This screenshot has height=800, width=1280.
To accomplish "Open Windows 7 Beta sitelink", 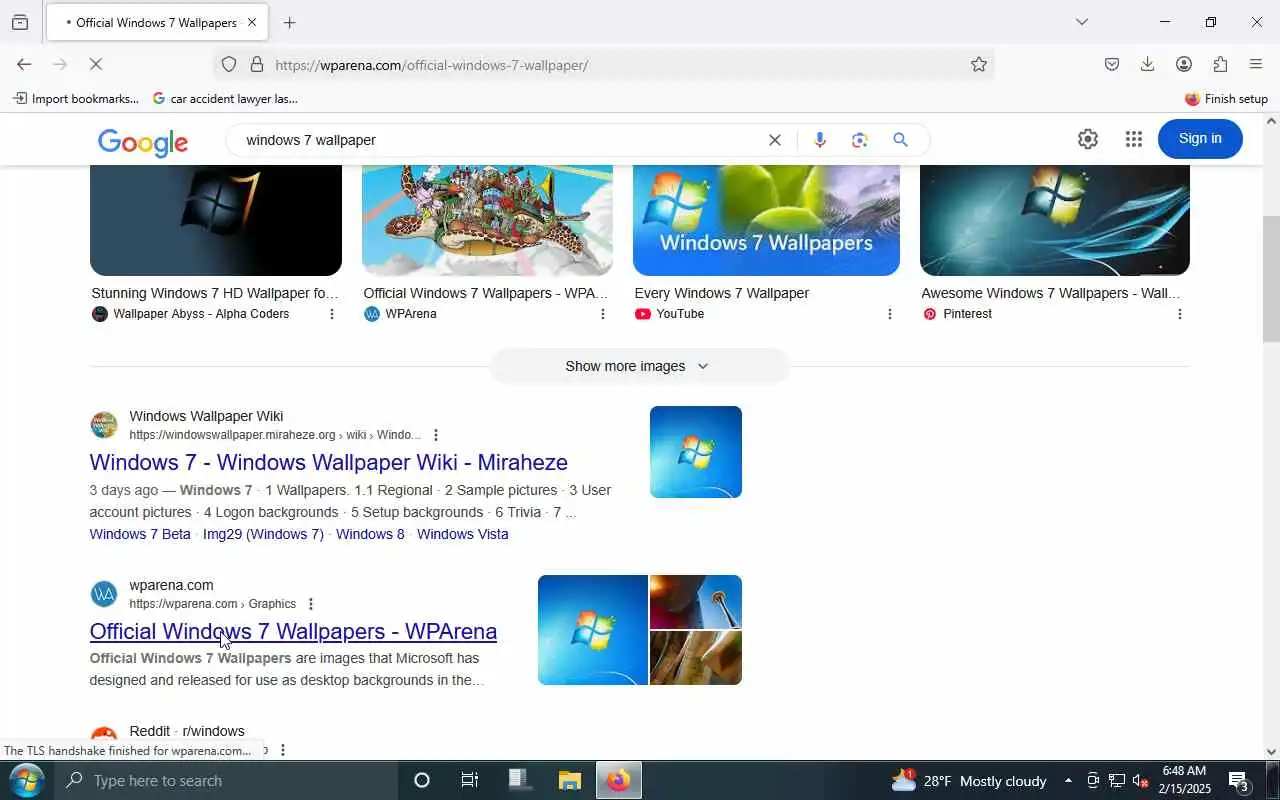I will click(140, 534).
